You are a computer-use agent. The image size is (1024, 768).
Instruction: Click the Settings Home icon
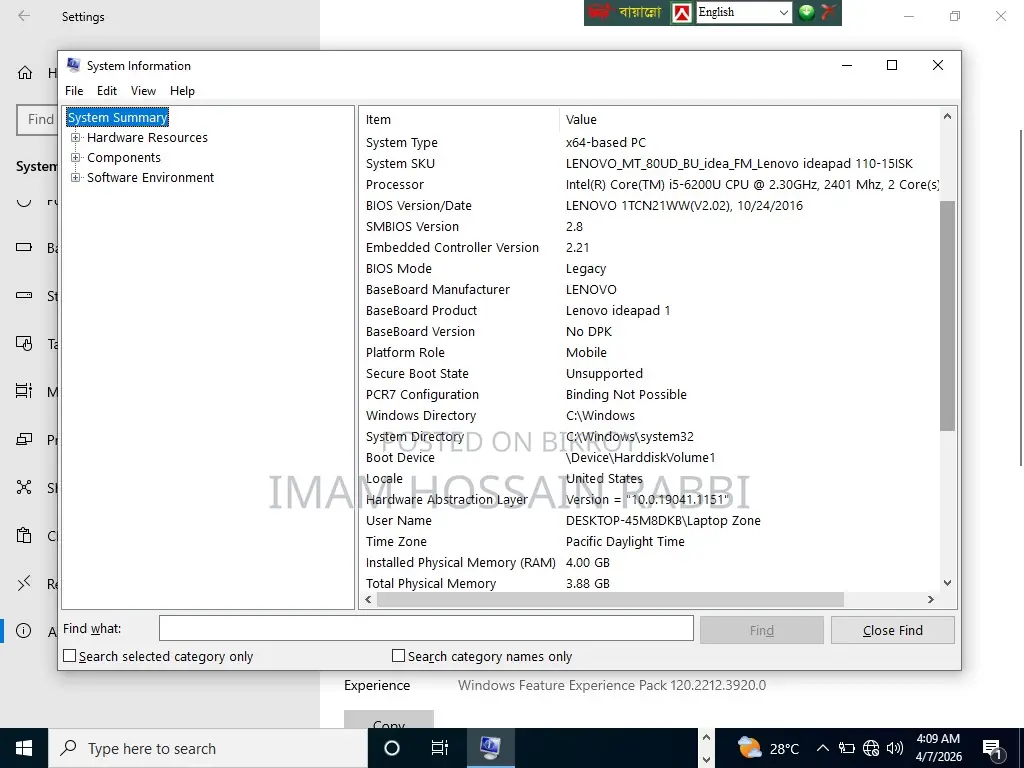[25, 72]
